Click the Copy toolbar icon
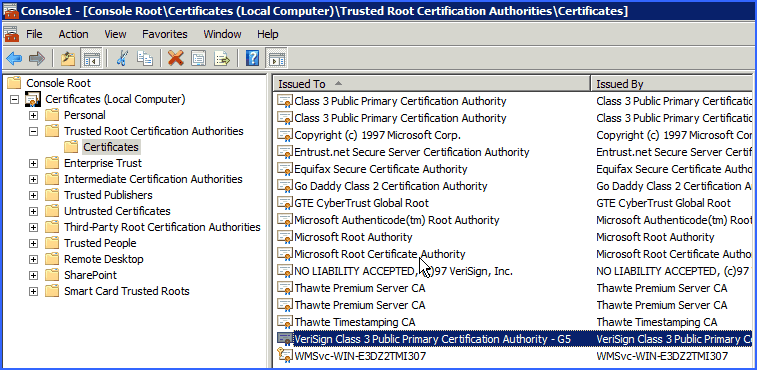This screenshot has height=370, width=757. [145, 59]
